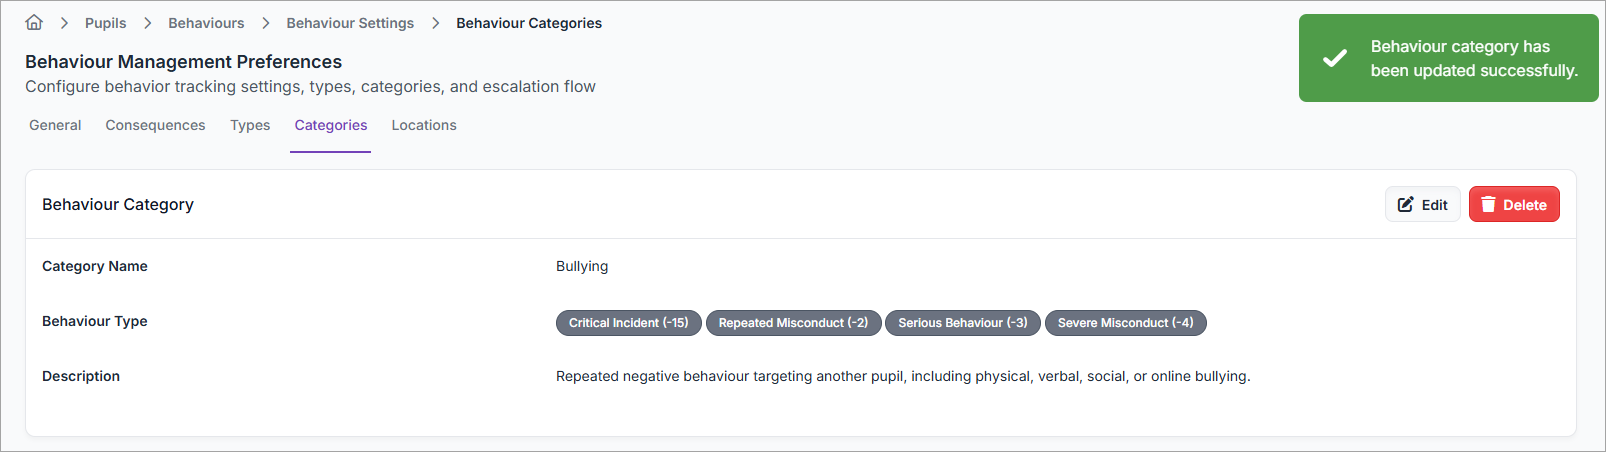Switch to the General tab
Screen dimensions: 1606x452
[55, 125]
